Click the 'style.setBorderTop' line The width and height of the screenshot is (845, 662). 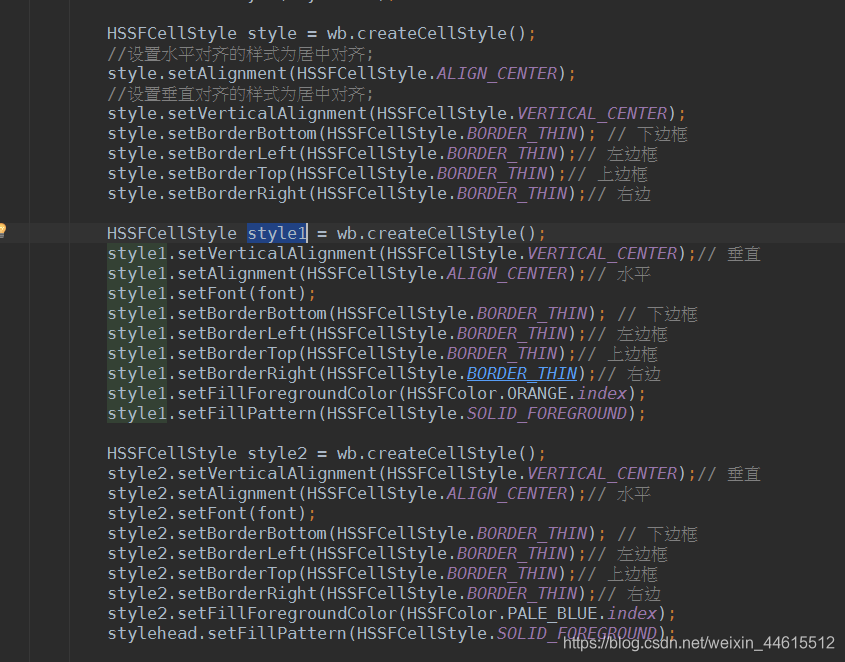pos(377,173)
